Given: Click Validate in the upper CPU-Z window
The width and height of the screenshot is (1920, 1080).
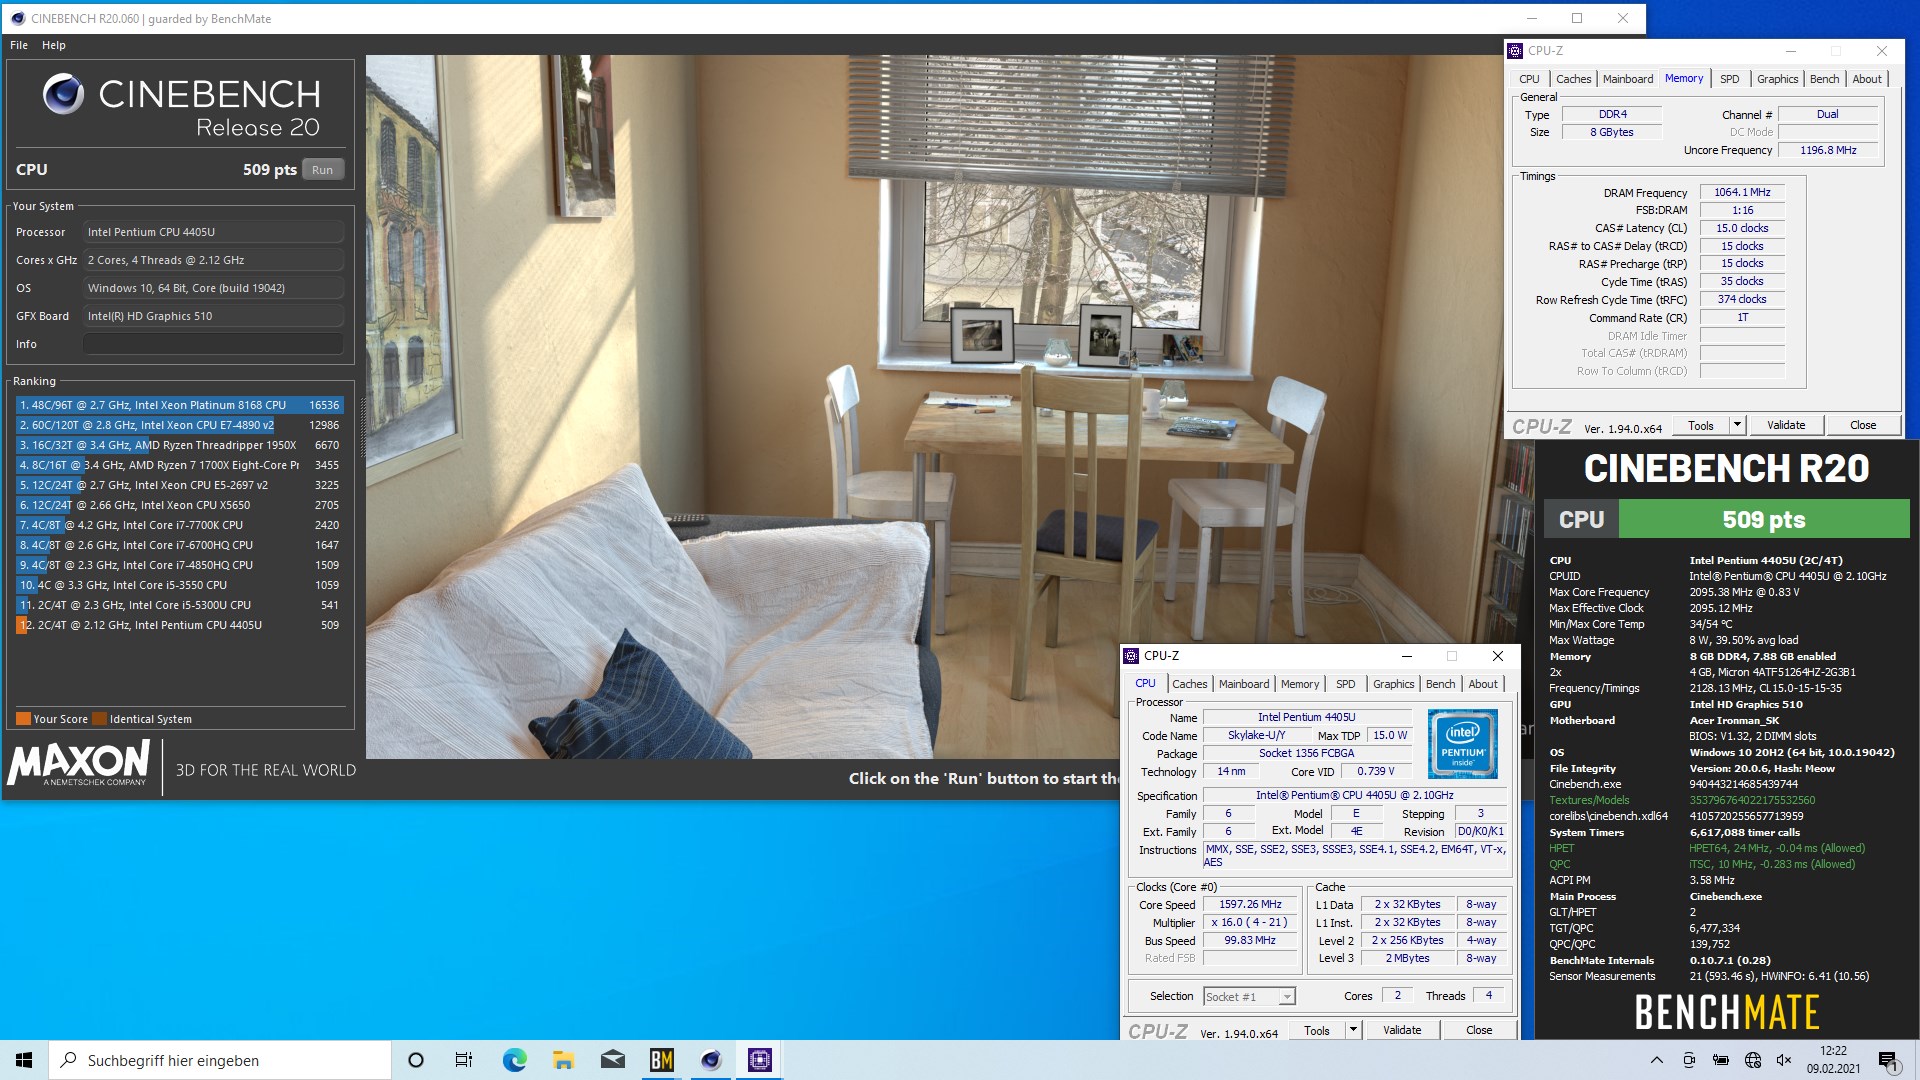Looking at the screenshot, I should point(1786,425).
